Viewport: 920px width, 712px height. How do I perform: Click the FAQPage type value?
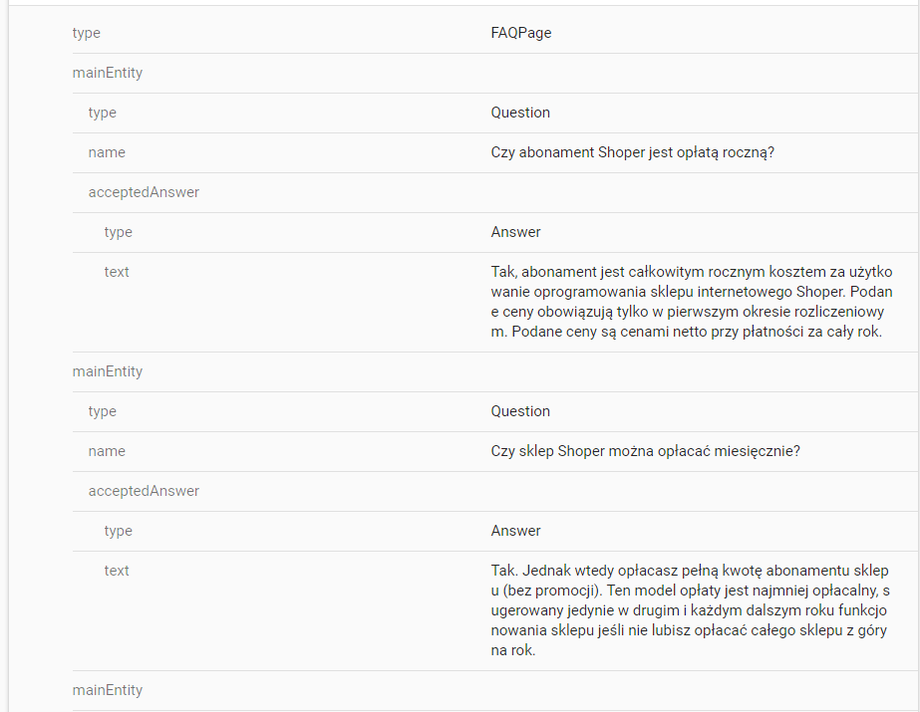tap(521, 33)
